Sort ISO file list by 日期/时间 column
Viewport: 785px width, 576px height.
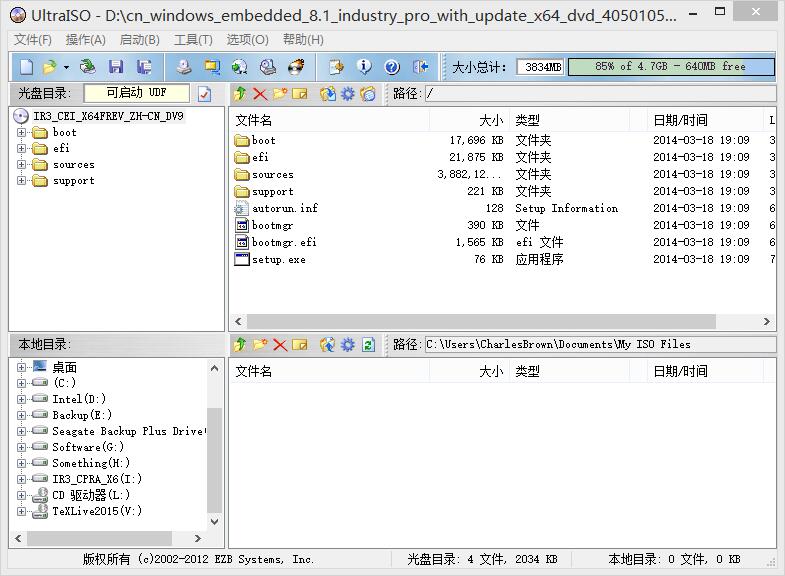705,120
